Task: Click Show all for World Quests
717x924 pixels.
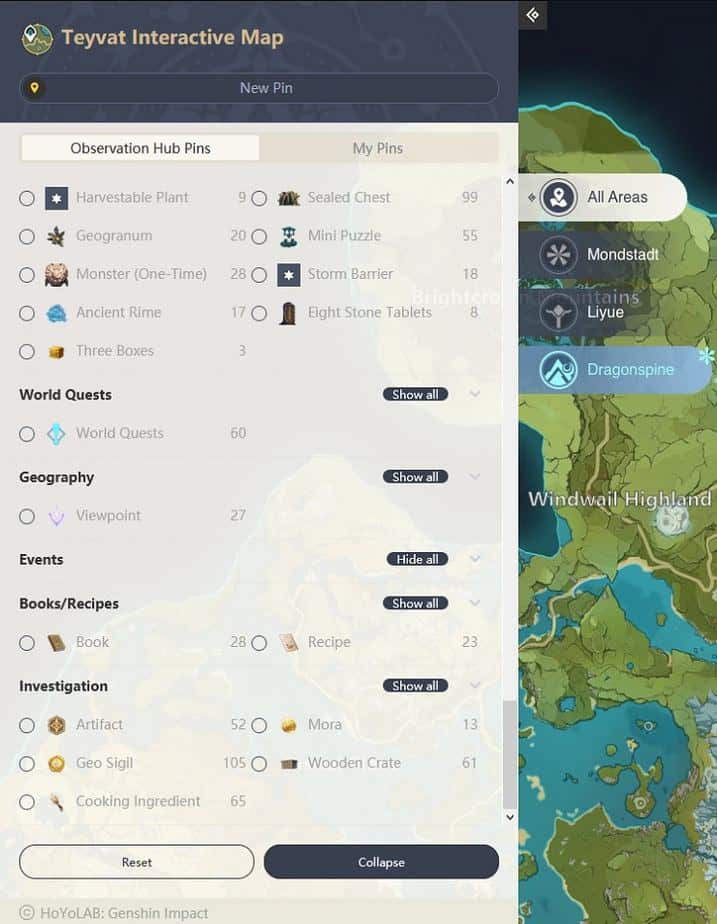Action: coord(415,394)
